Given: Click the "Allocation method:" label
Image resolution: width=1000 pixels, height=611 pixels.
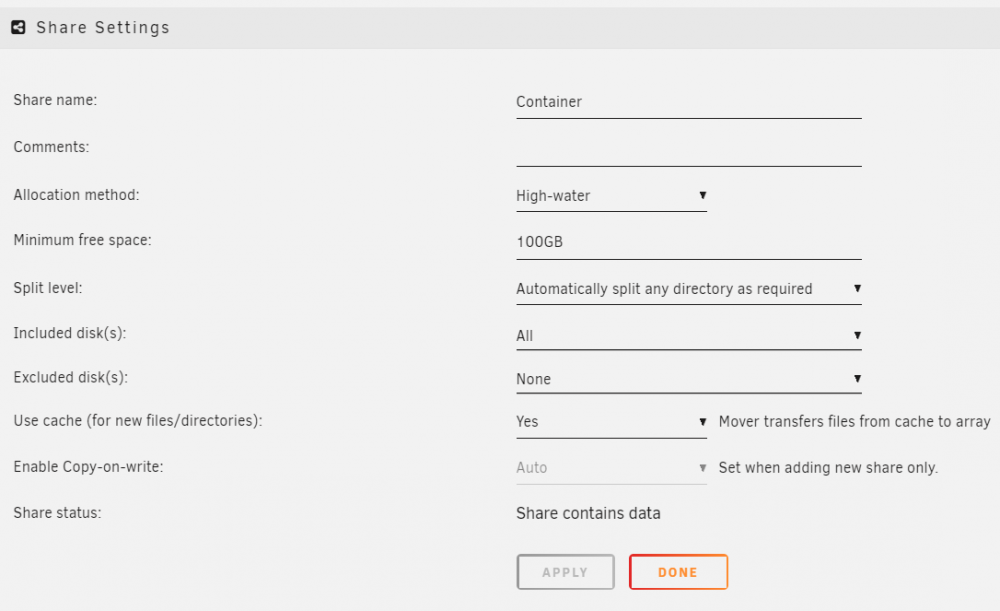Looking at the screenshot, I should tap(77, 195).
